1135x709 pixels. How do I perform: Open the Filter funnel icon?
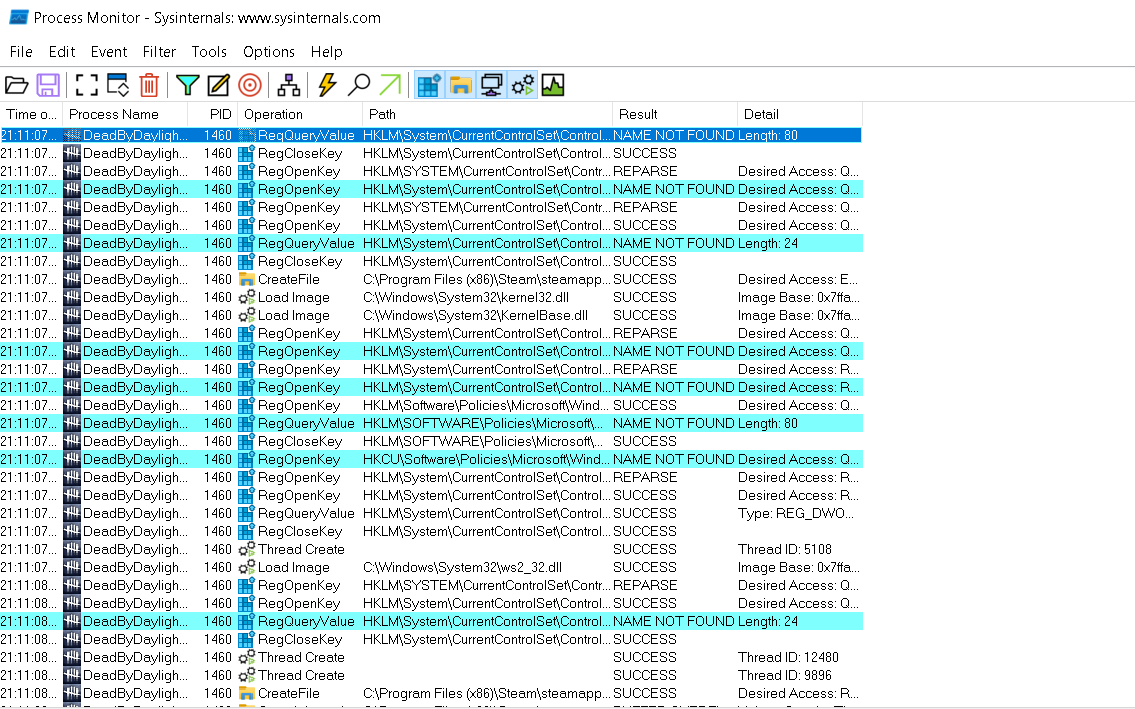coord(187,85)
